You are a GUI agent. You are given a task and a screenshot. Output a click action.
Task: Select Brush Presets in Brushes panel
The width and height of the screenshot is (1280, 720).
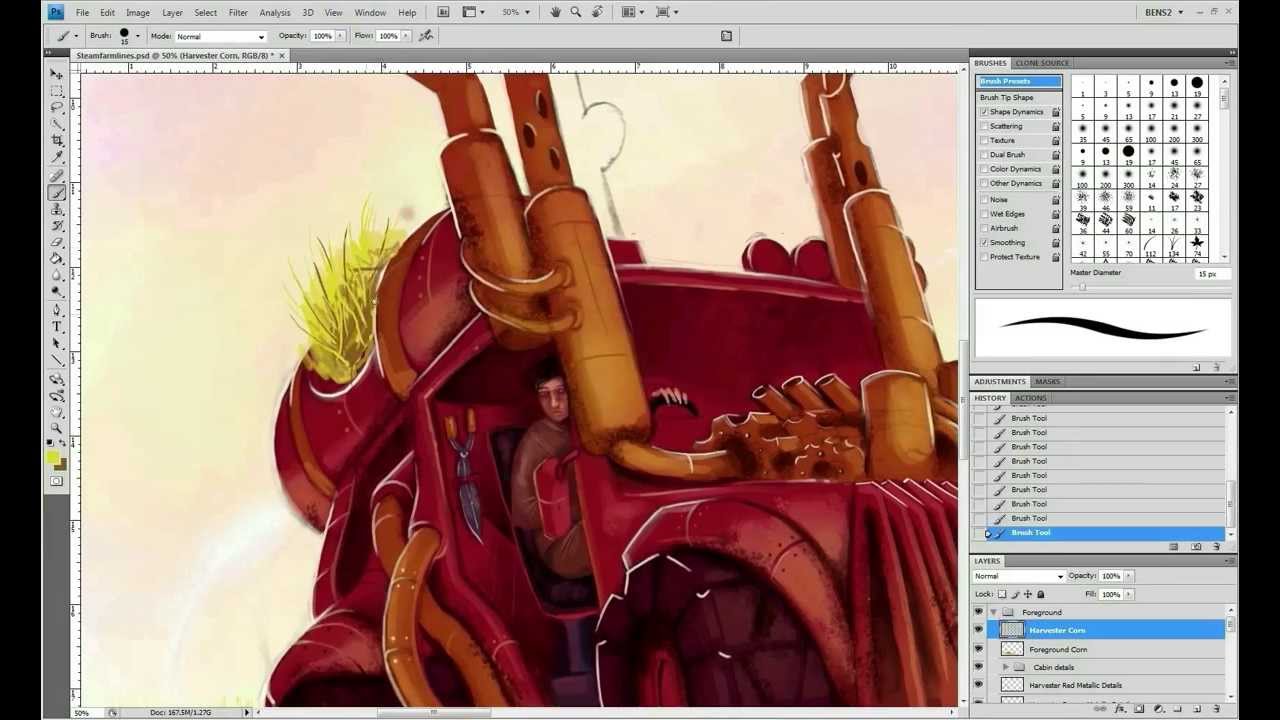click(1019, 82)
